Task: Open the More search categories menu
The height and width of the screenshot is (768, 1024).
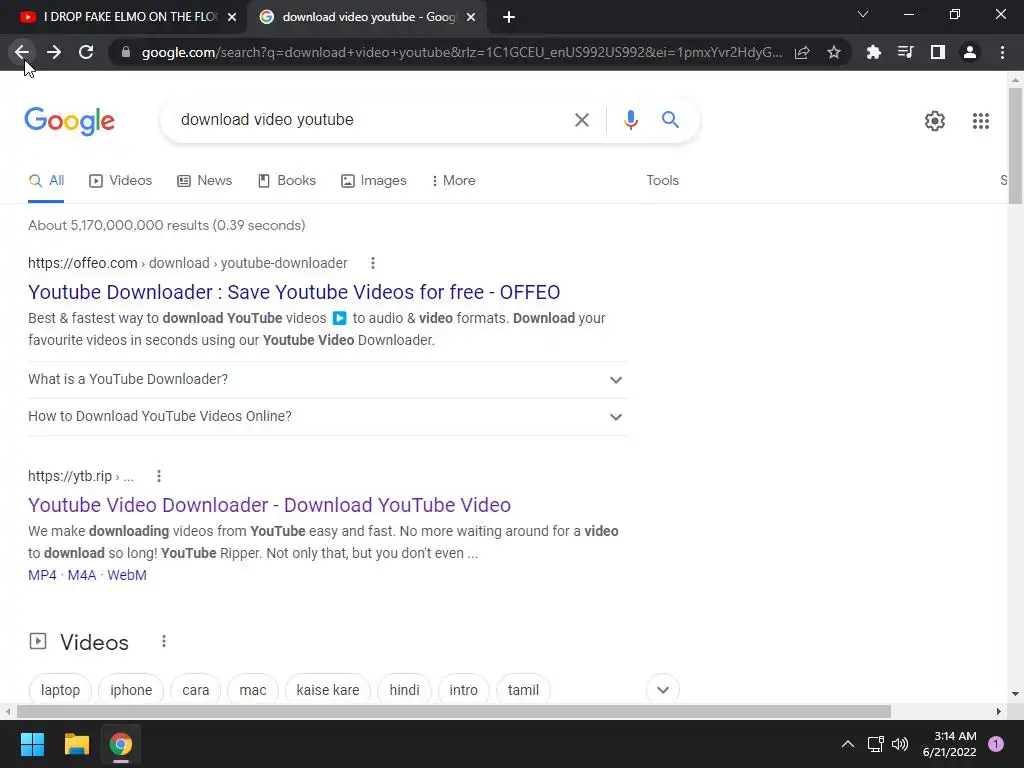Action: 454,181
